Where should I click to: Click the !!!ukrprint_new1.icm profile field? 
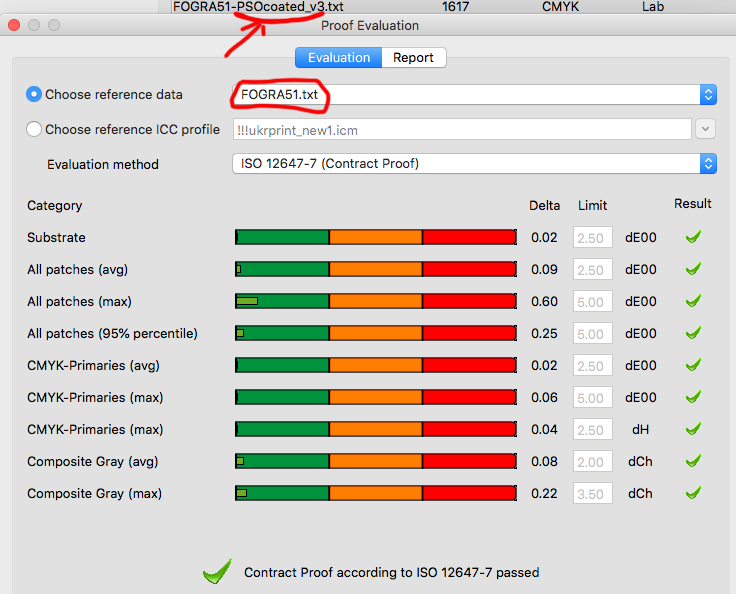tap(462, 130)
